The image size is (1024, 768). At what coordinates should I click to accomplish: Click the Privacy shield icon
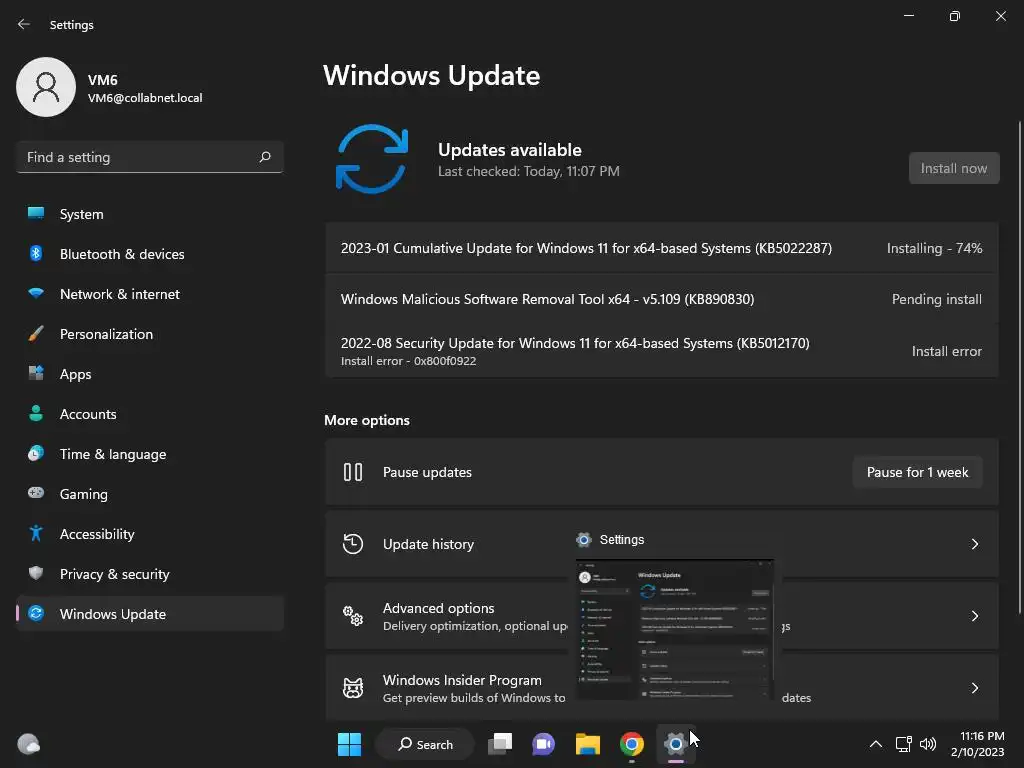coord(36,573)
